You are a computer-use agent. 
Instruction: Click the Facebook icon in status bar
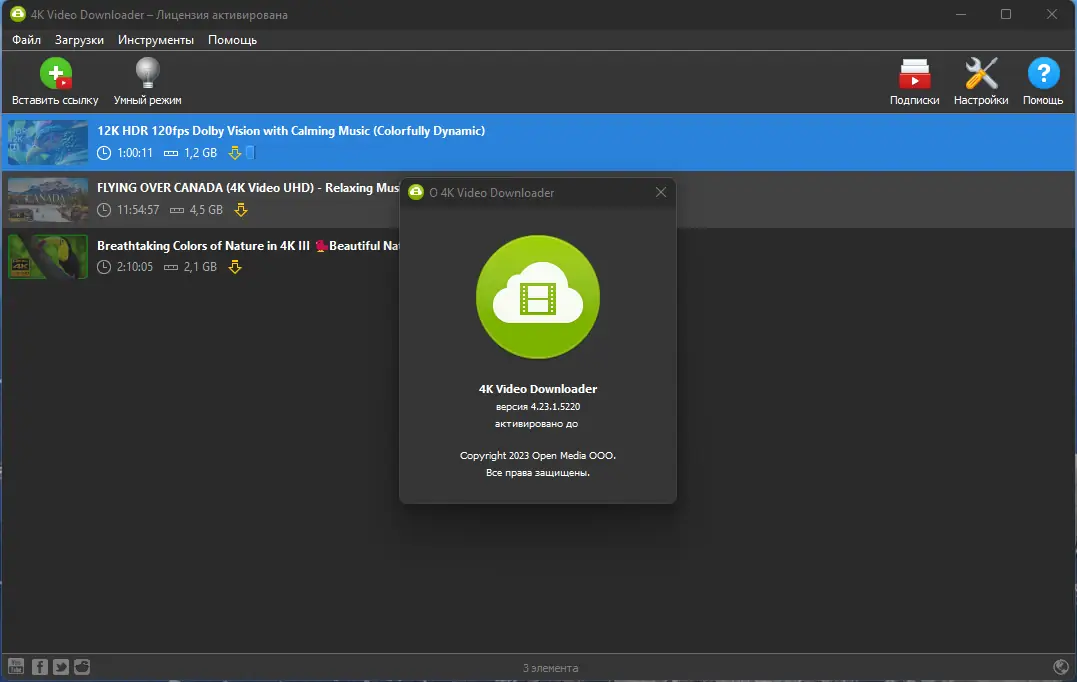coord(40,666)
